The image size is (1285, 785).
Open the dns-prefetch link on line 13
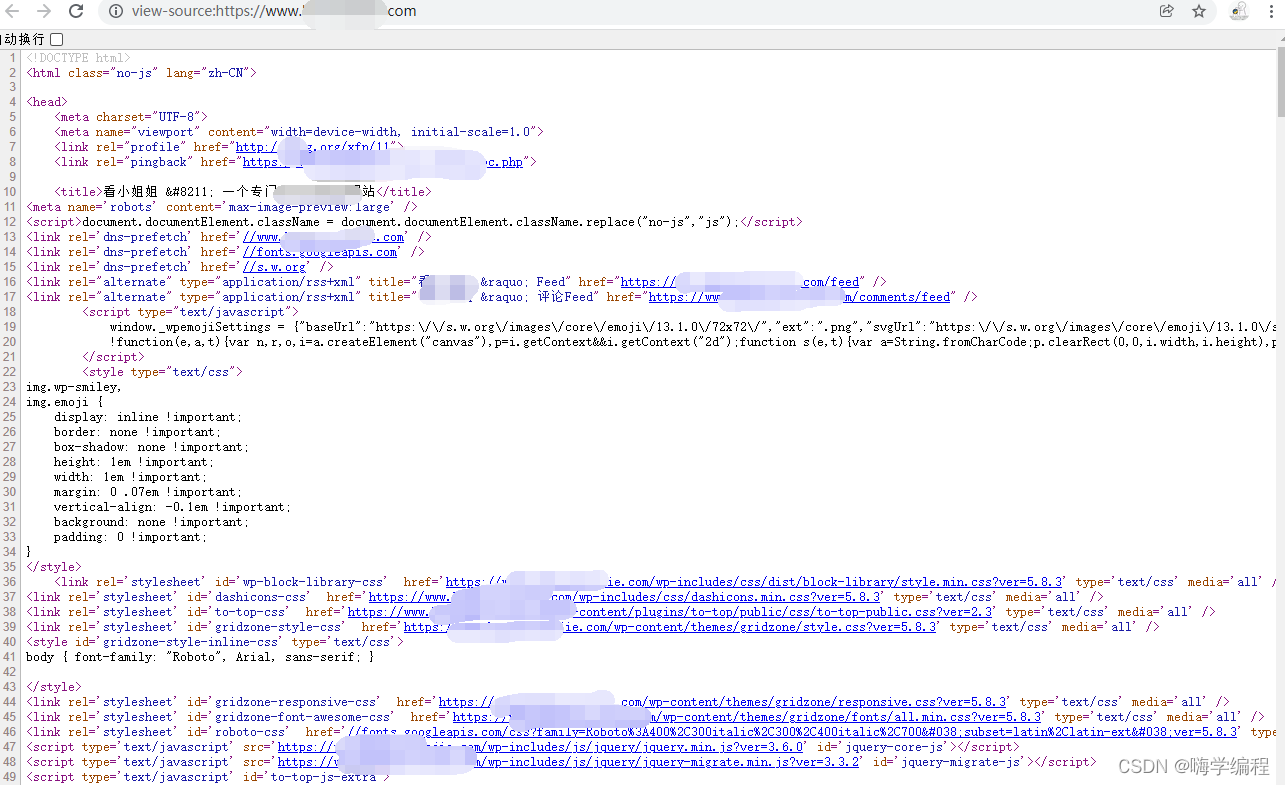point(323,237)
